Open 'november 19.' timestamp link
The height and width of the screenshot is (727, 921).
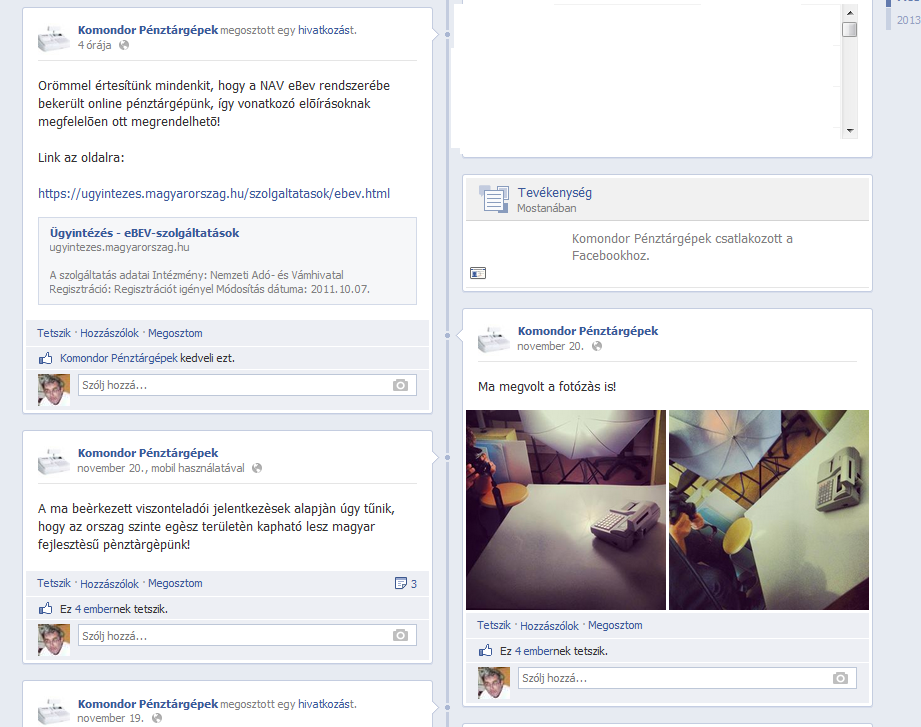pos(110,718)
